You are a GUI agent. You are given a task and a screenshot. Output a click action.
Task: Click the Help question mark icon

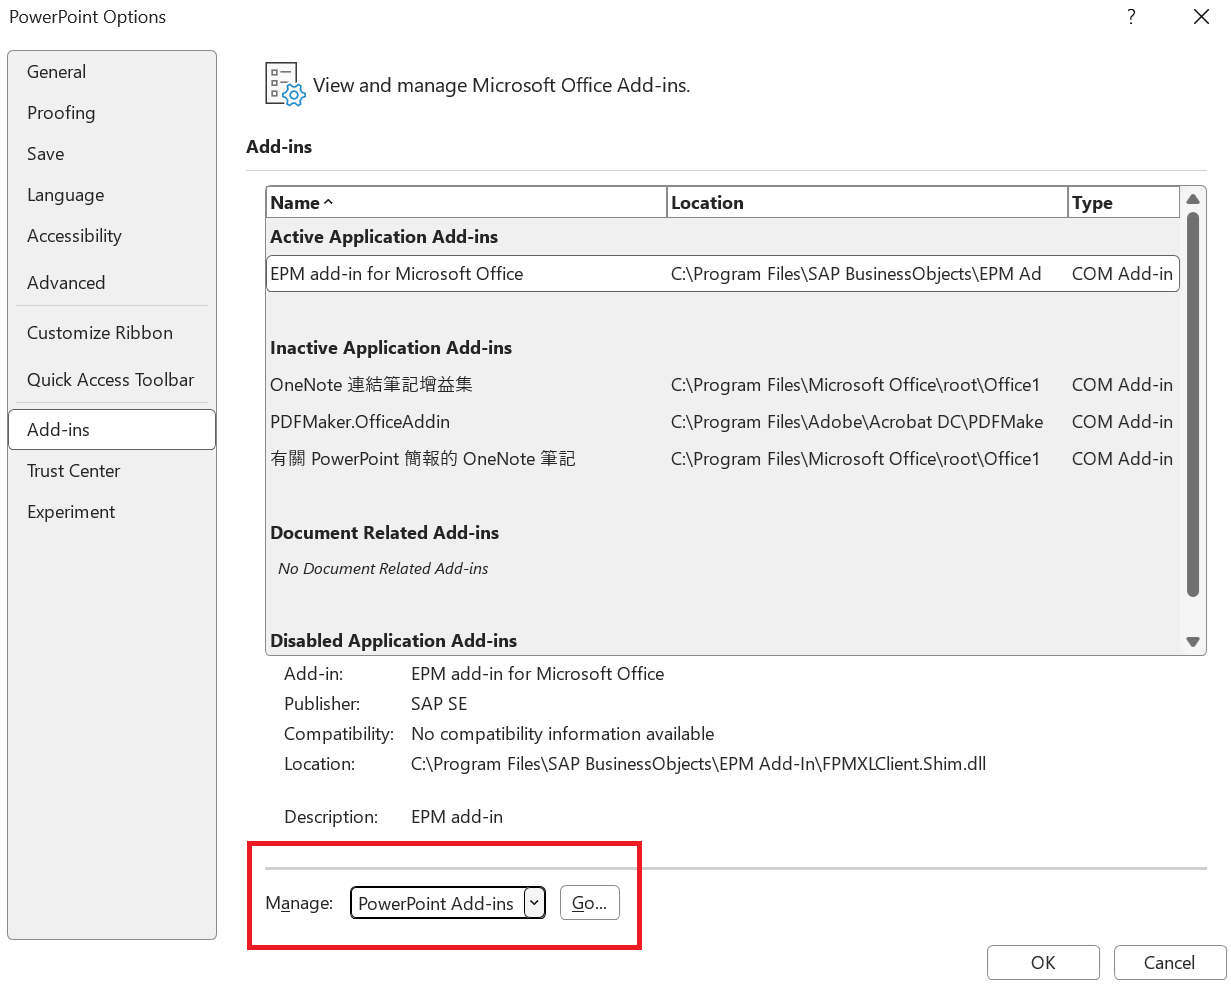point(1131,17)
